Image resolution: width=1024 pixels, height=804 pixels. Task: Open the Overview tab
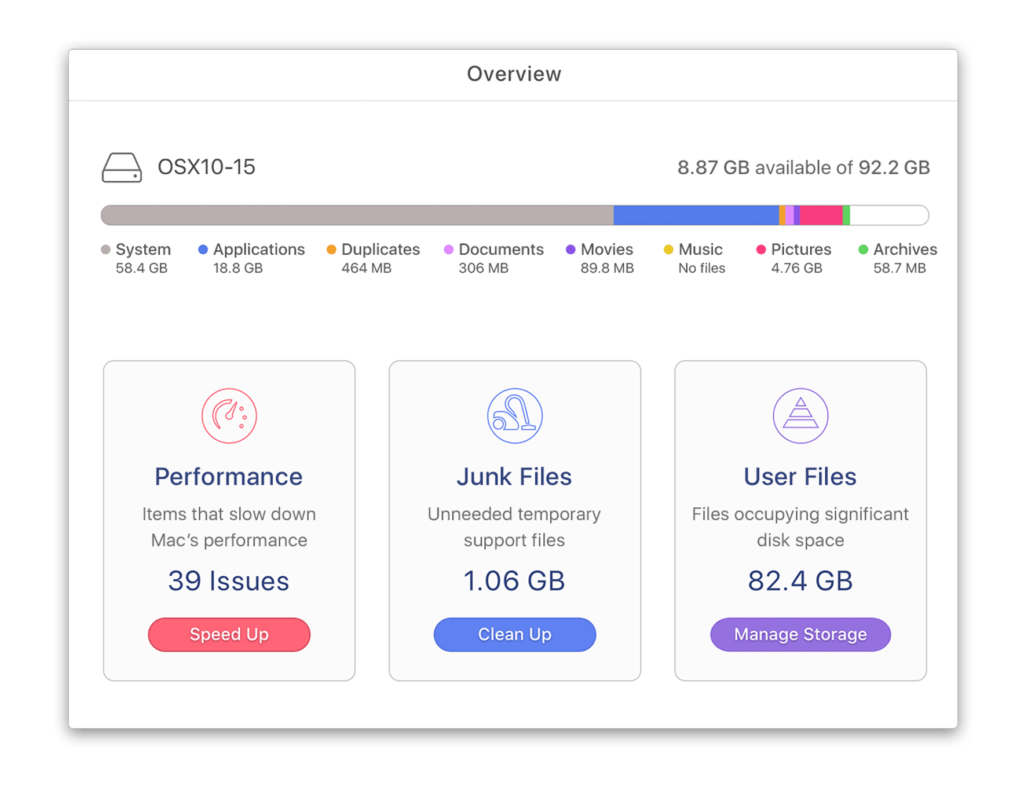(x=514, y=73)
